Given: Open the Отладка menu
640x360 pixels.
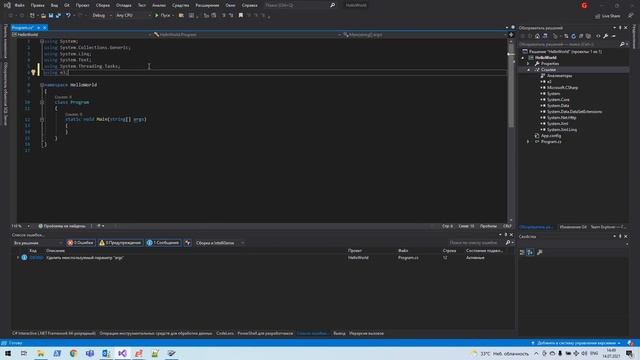Looking at the screenshot, I should pyautogui.click(x=123, y=5).
